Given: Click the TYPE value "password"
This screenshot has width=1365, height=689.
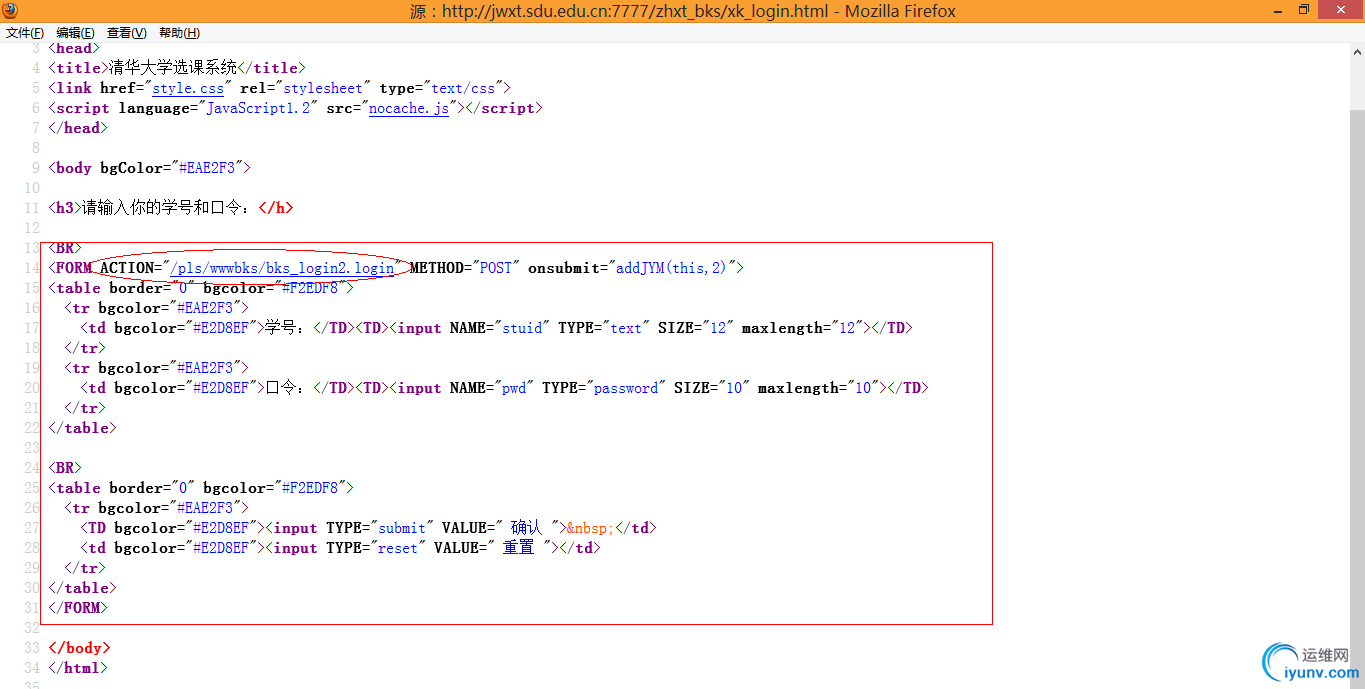Looking at the screenshot, I should tap(627, 388).
